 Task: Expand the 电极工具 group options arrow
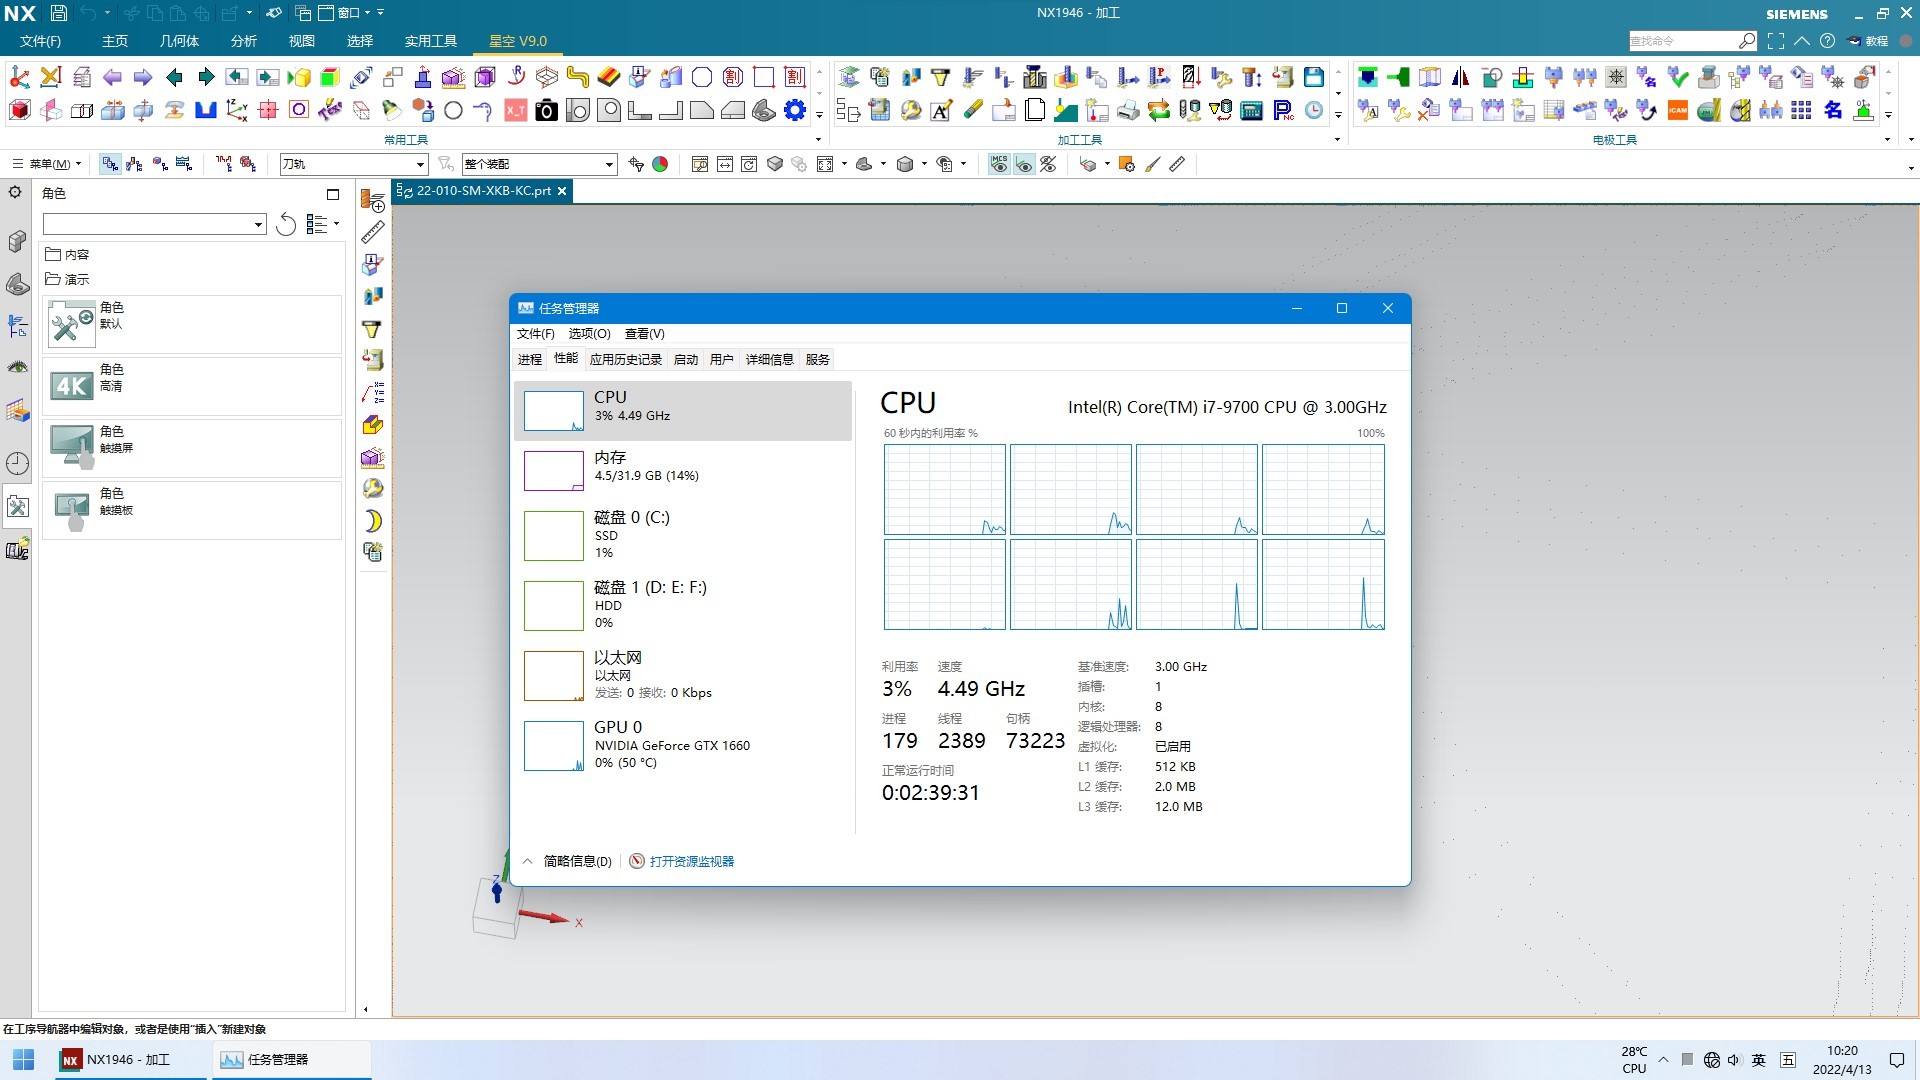click(1887, 140)
